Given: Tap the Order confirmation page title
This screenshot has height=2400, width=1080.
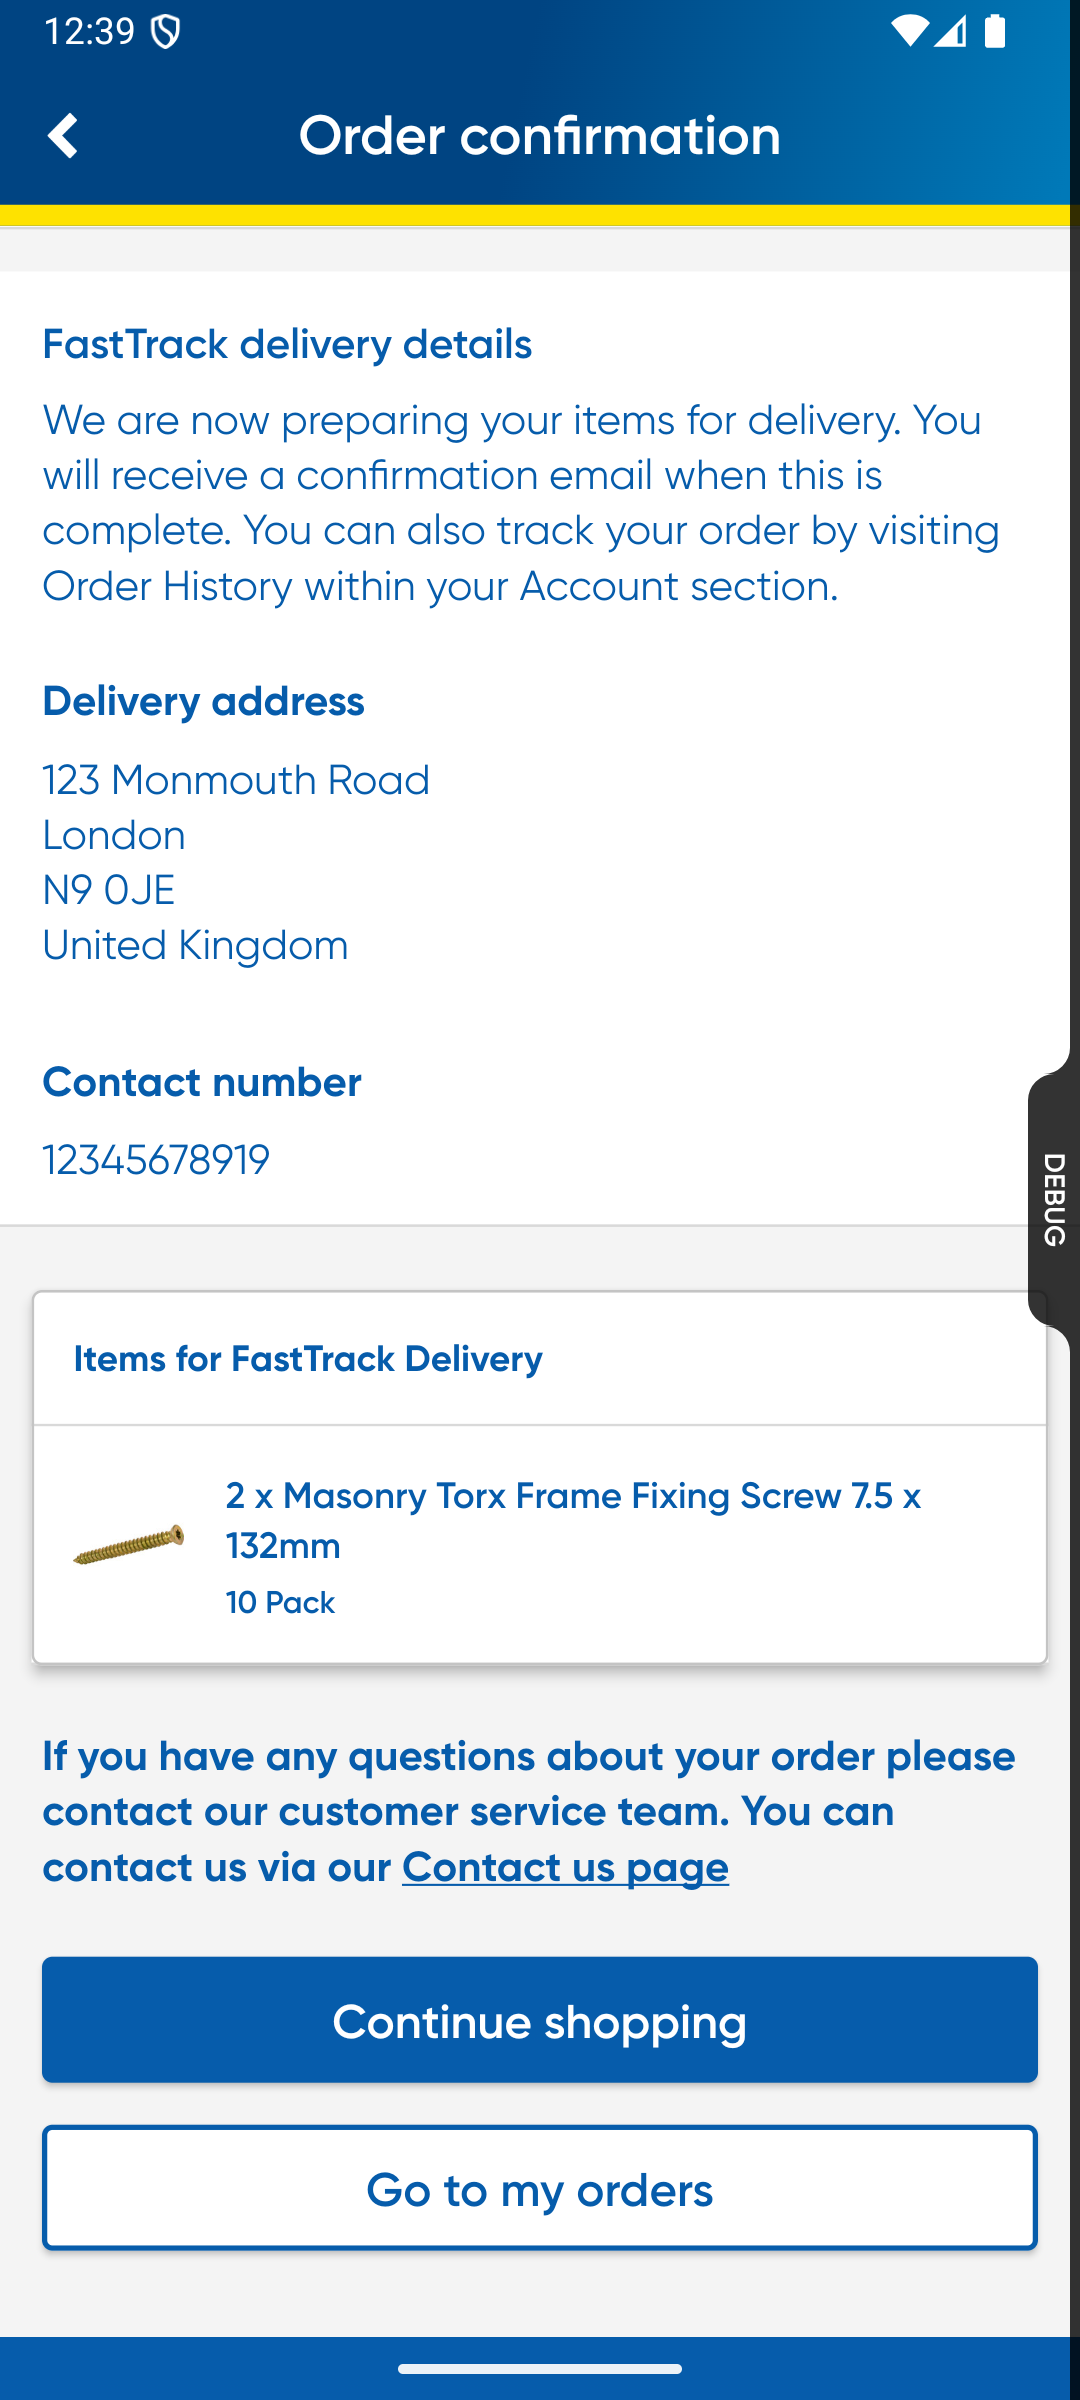Looking at the screenshot, I should (540, 135).
